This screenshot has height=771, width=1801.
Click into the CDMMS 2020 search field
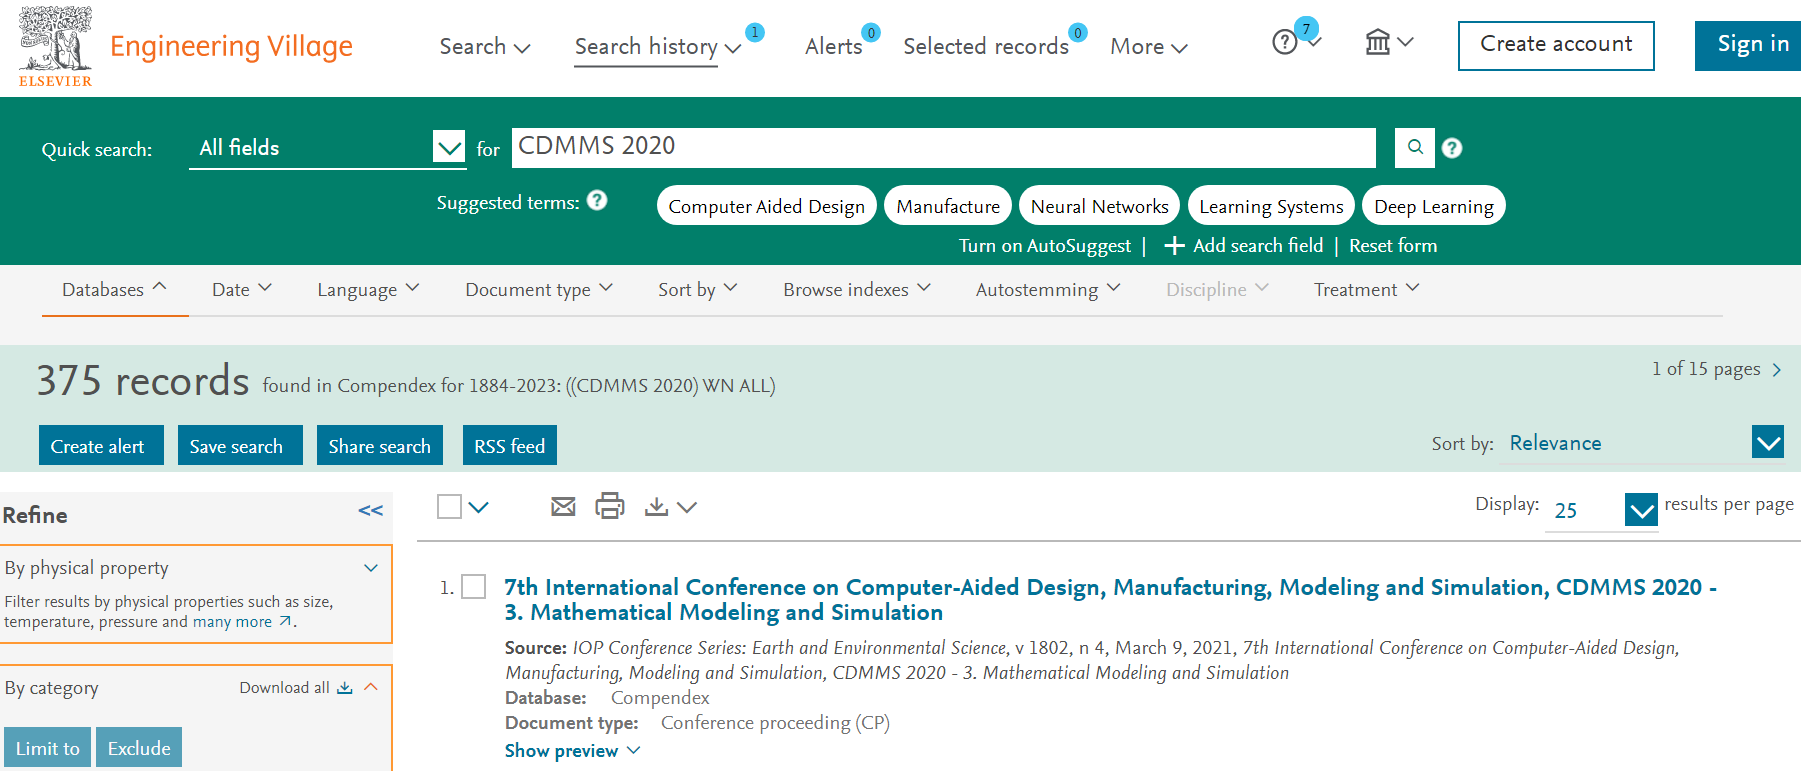(943, 147)
